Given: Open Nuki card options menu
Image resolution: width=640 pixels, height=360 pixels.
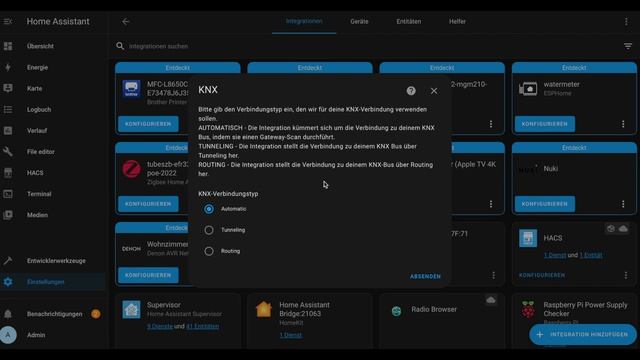Looking at the screenshot, I should pyautogui.click(x=623, y=204).
